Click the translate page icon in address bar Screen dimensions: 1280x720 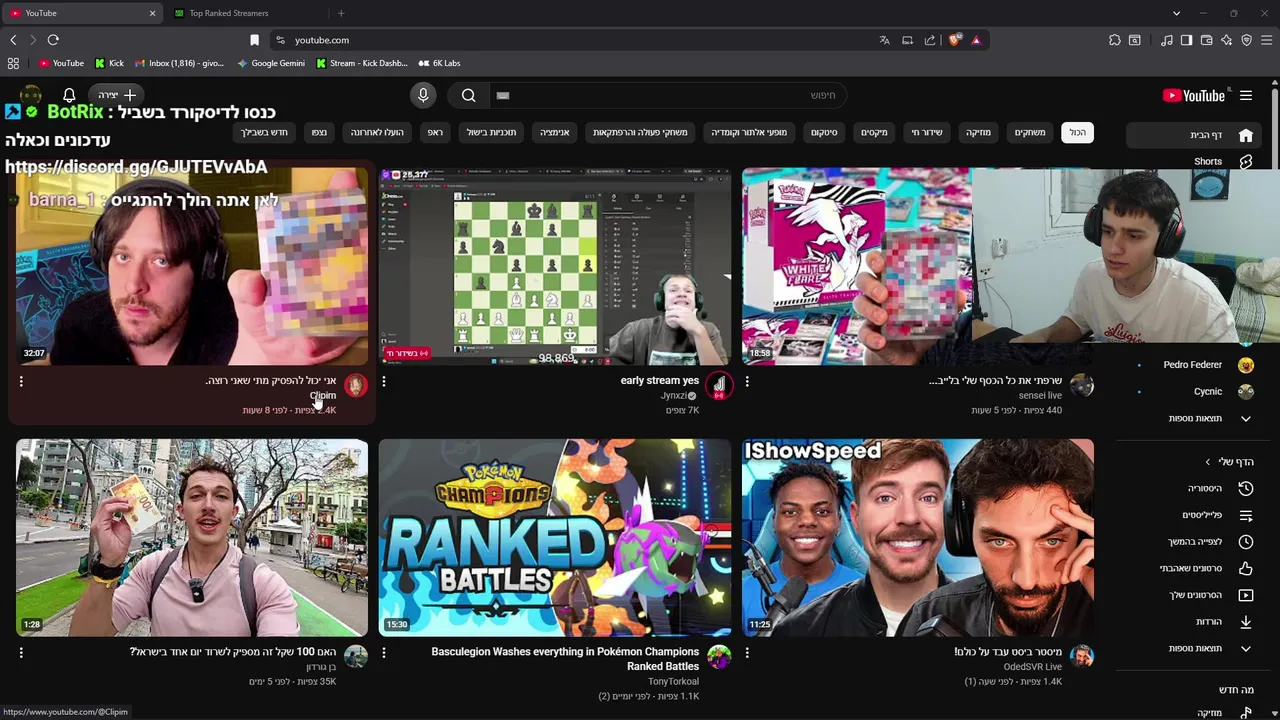coord(884,40)
